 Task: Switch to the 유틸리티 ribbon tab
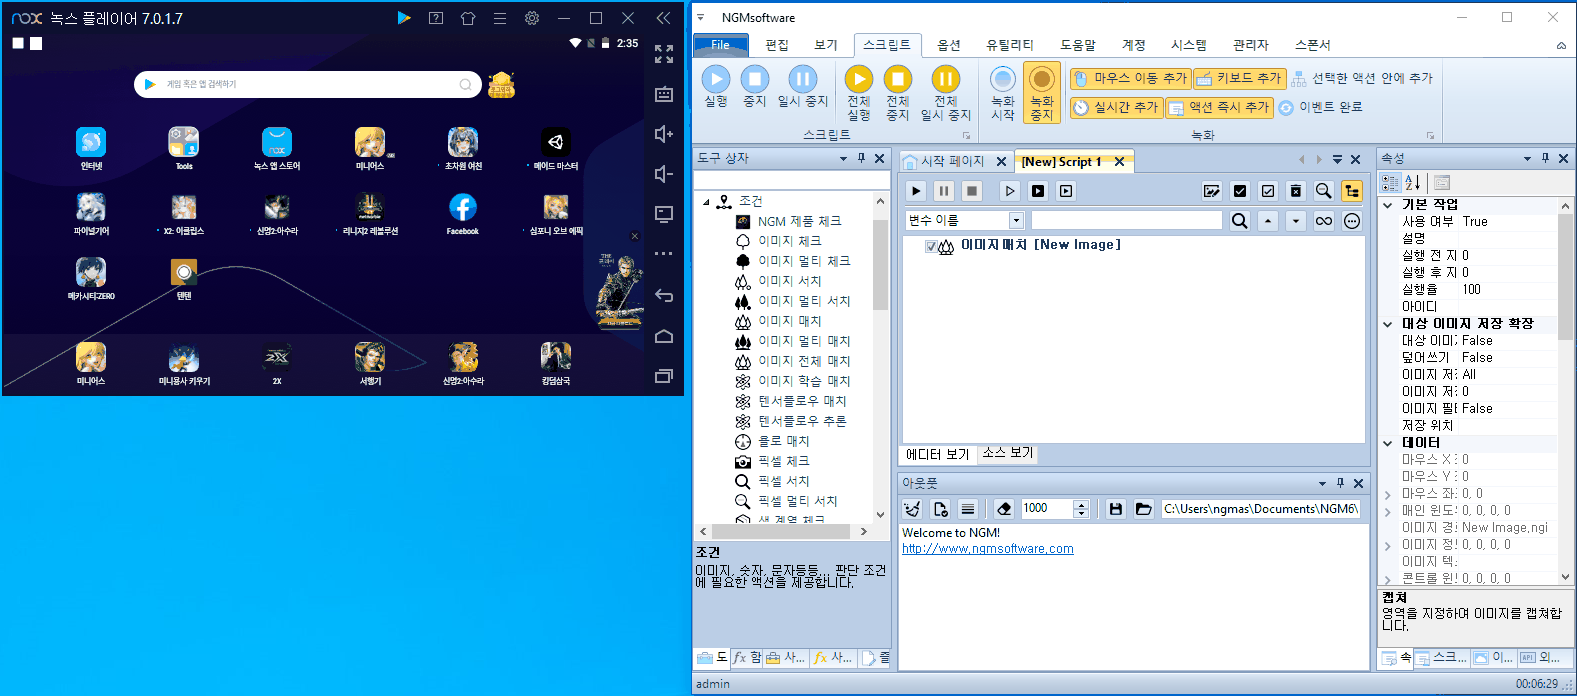(x=1010, y=45)
